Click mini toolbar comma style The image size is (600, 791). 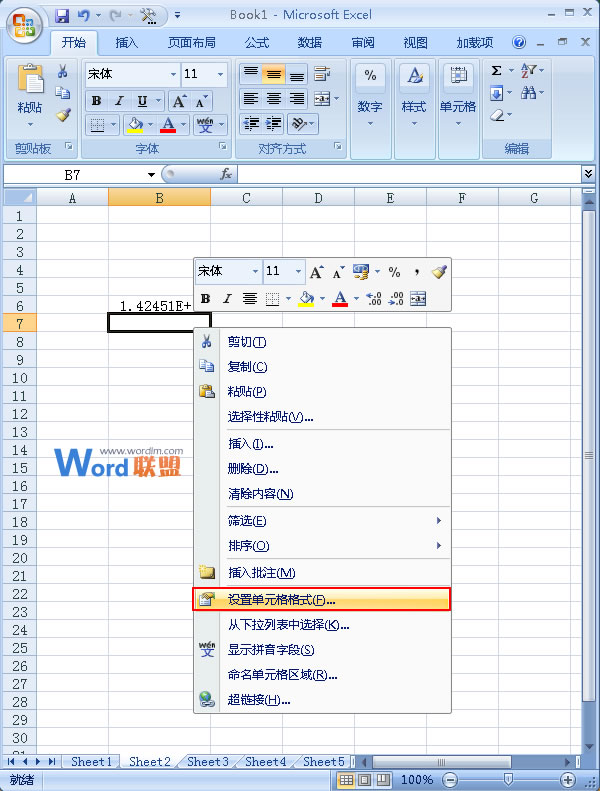[416, 272]
